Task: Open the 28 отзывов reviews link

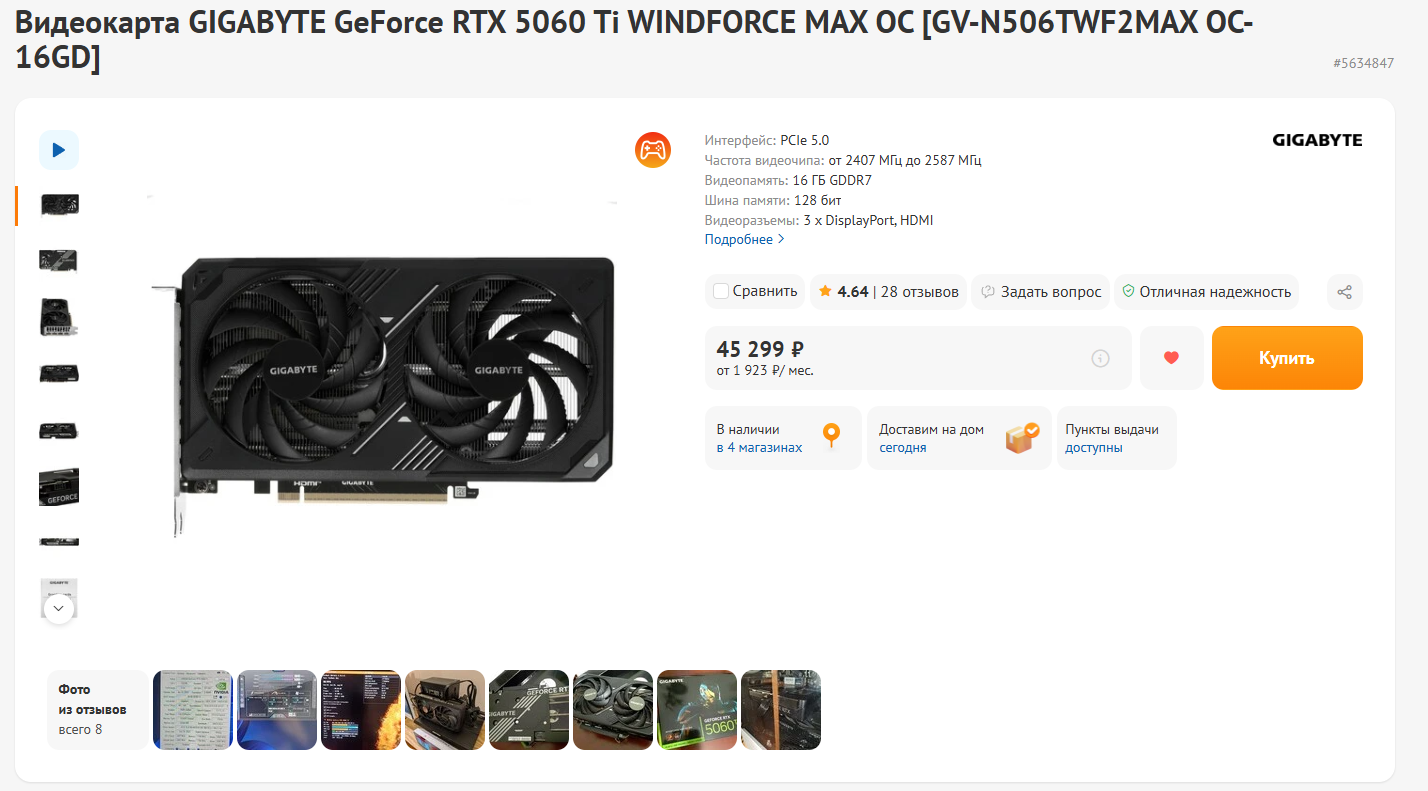Action: point(920,292)
